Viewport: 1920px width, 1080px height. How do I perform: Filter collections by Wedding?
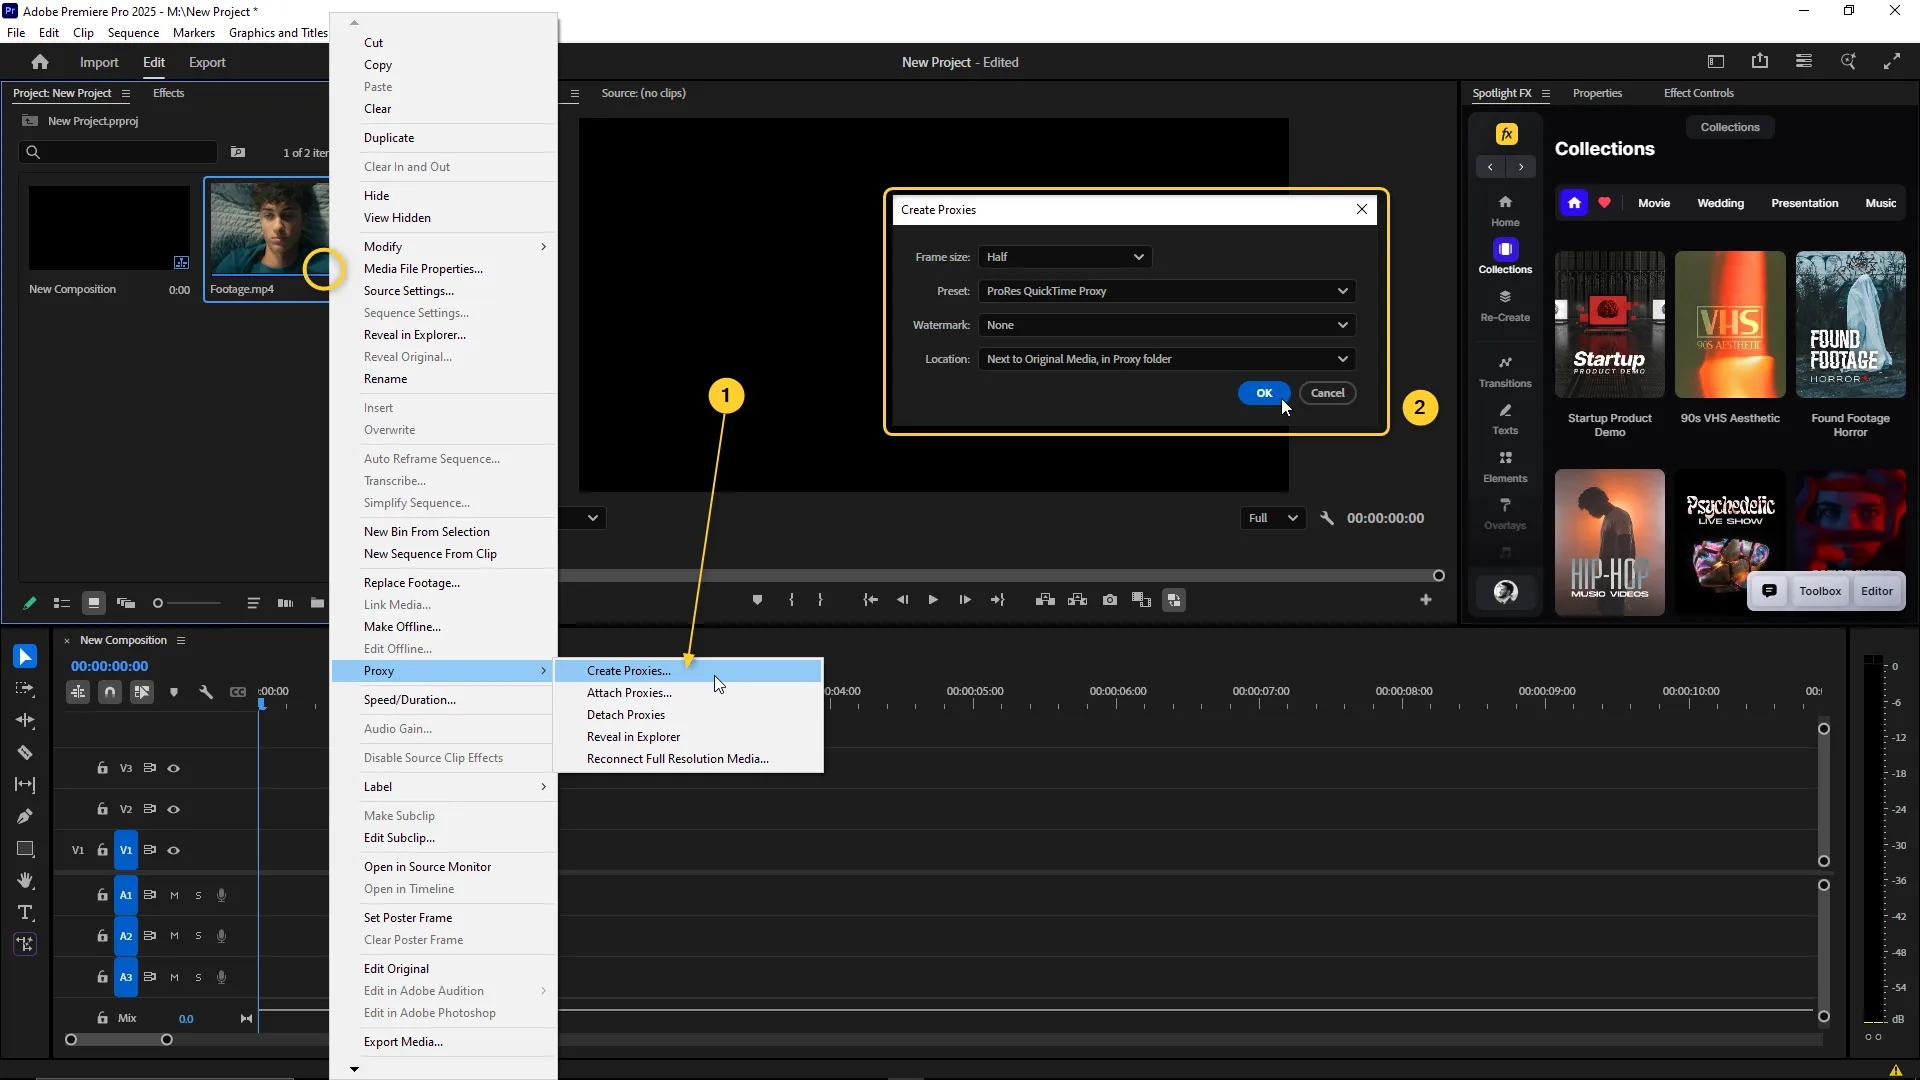tap(1720, 203)
